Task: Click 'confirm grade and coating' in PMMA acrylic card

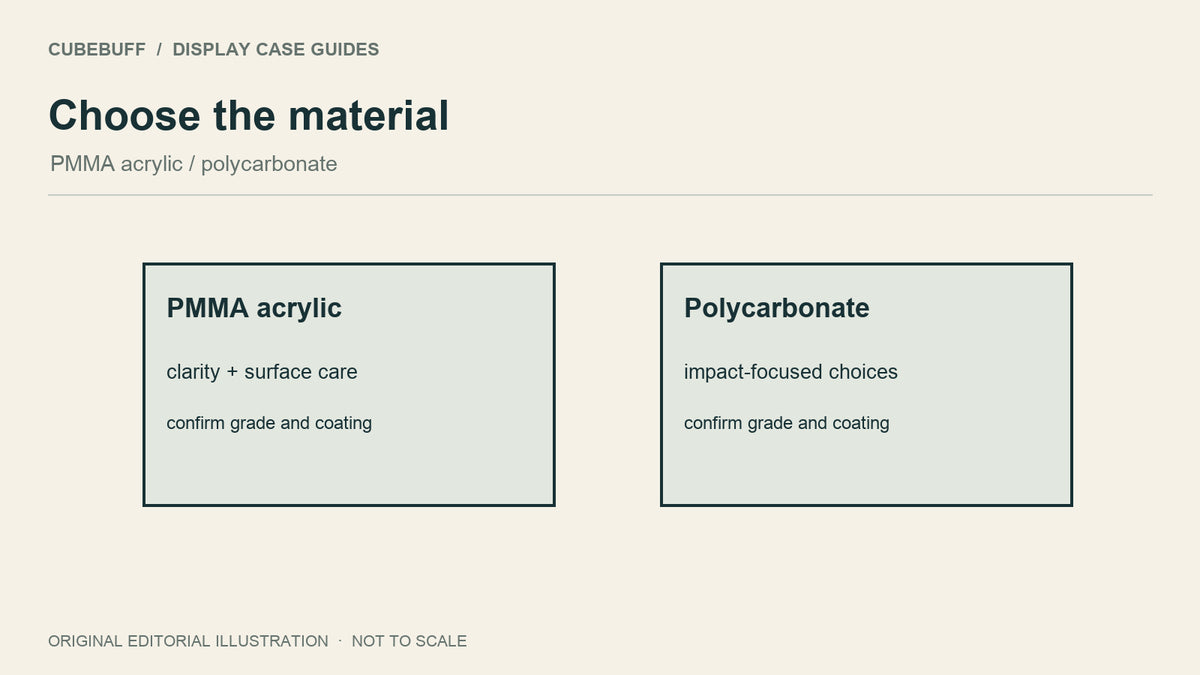Action: coord(269,423)
